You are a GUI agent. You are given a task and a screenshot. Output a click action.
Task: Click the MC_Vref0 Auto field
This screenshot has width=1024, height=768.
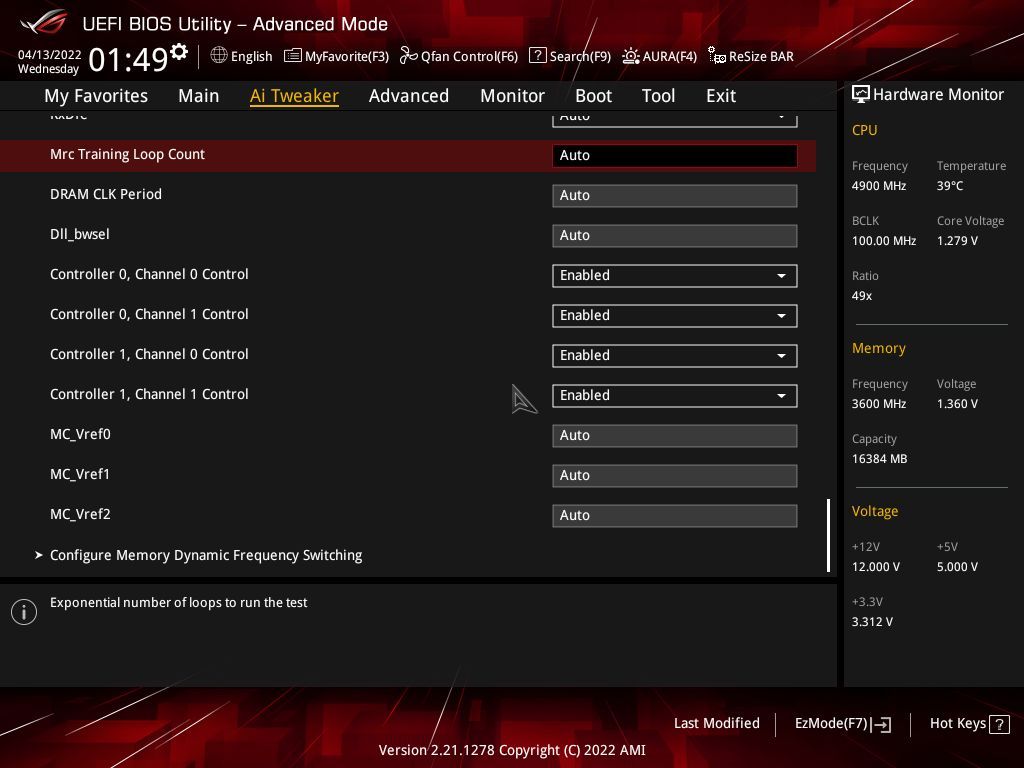click(675, 436)
